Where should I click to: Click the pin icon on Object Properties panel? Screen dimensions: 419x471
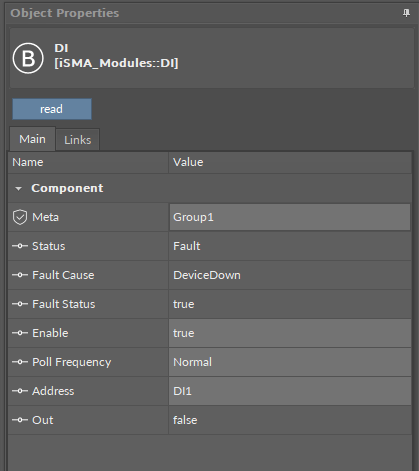(x=406, y=13)
